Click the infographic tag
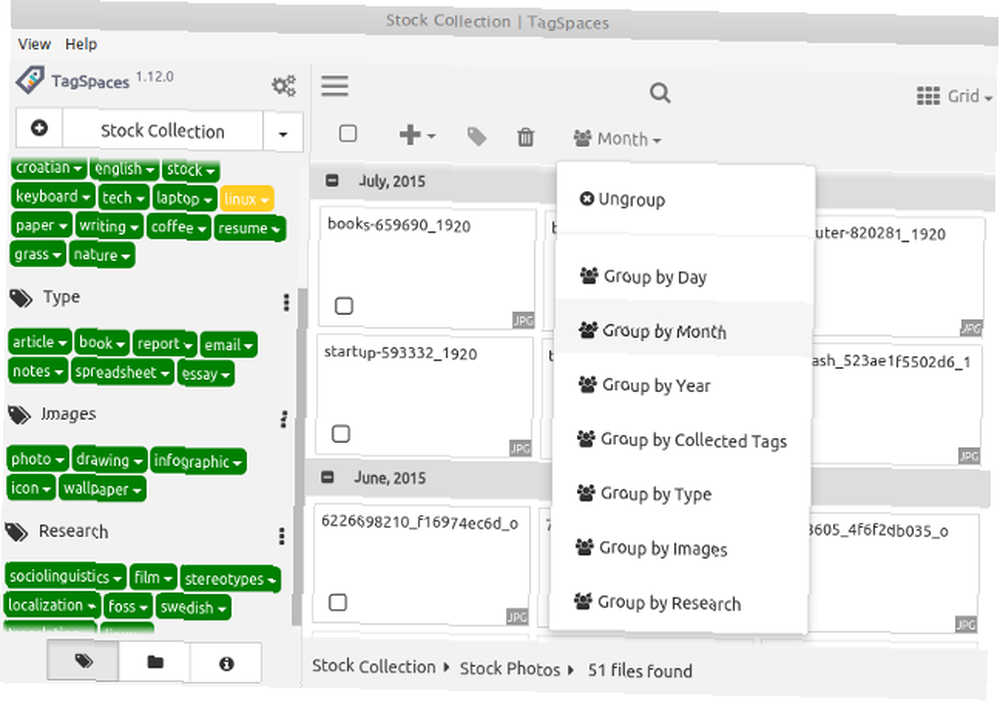The width and height of the screenshot is (1000, 702). (197, 461)
